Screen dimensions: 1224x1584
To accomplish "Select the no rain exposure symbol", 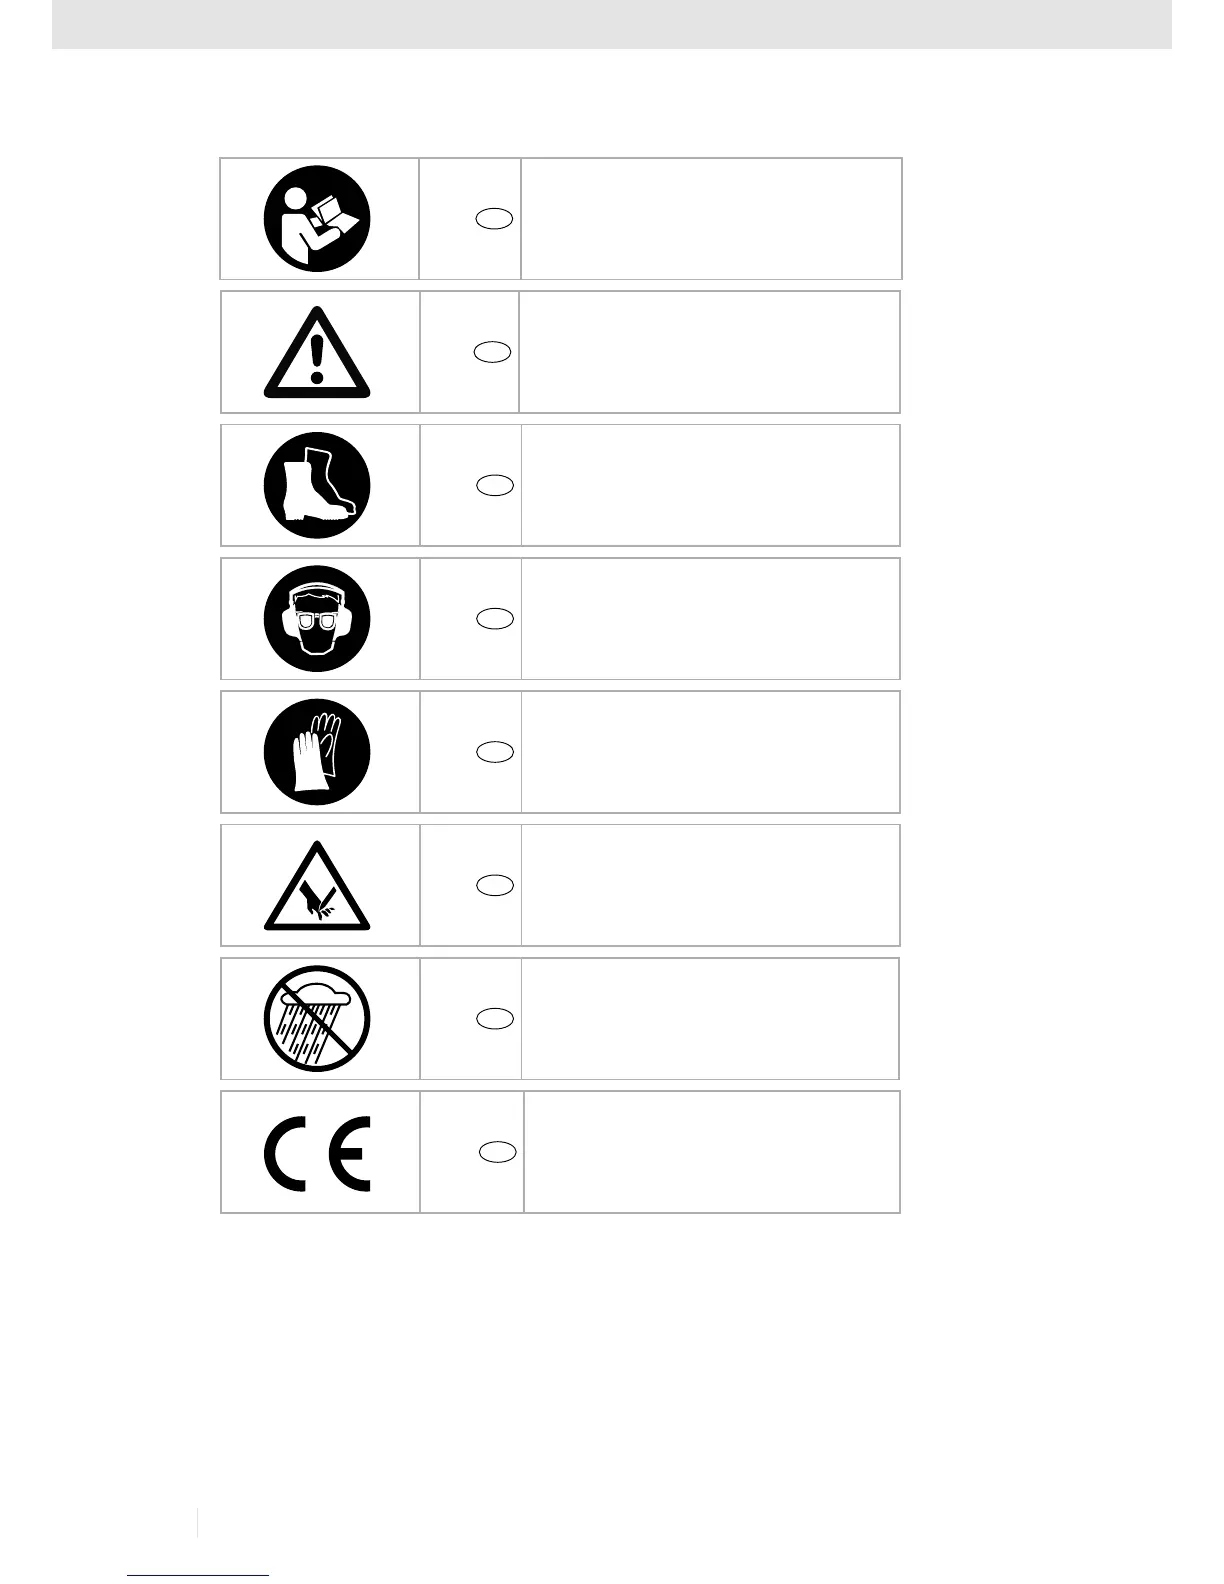I will coord(317,1019).
